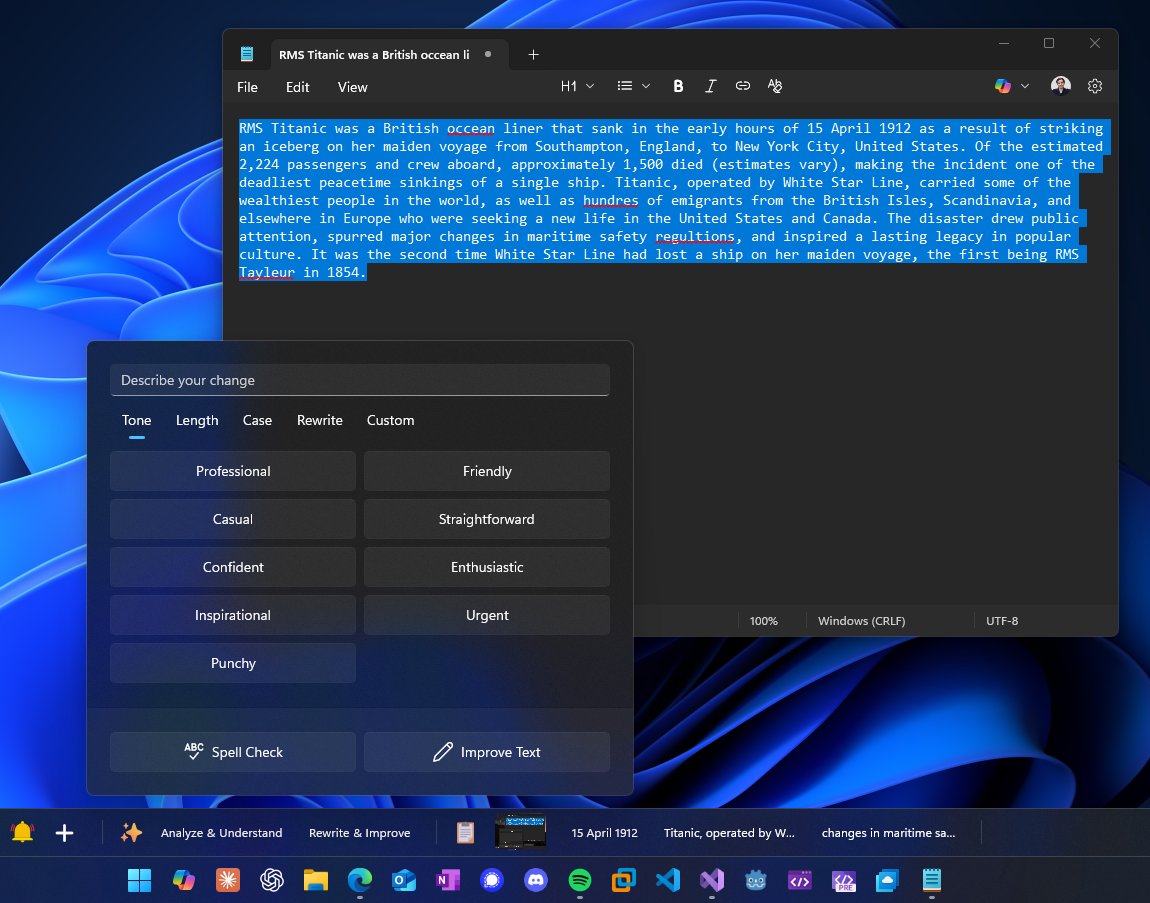Screen dimensions: 1150x903
Task: Open Outlook from the taskbar
Action: tap(403, 880)
